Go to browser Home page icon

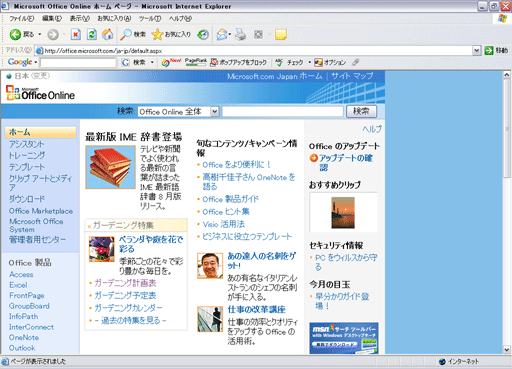[107, 34]
